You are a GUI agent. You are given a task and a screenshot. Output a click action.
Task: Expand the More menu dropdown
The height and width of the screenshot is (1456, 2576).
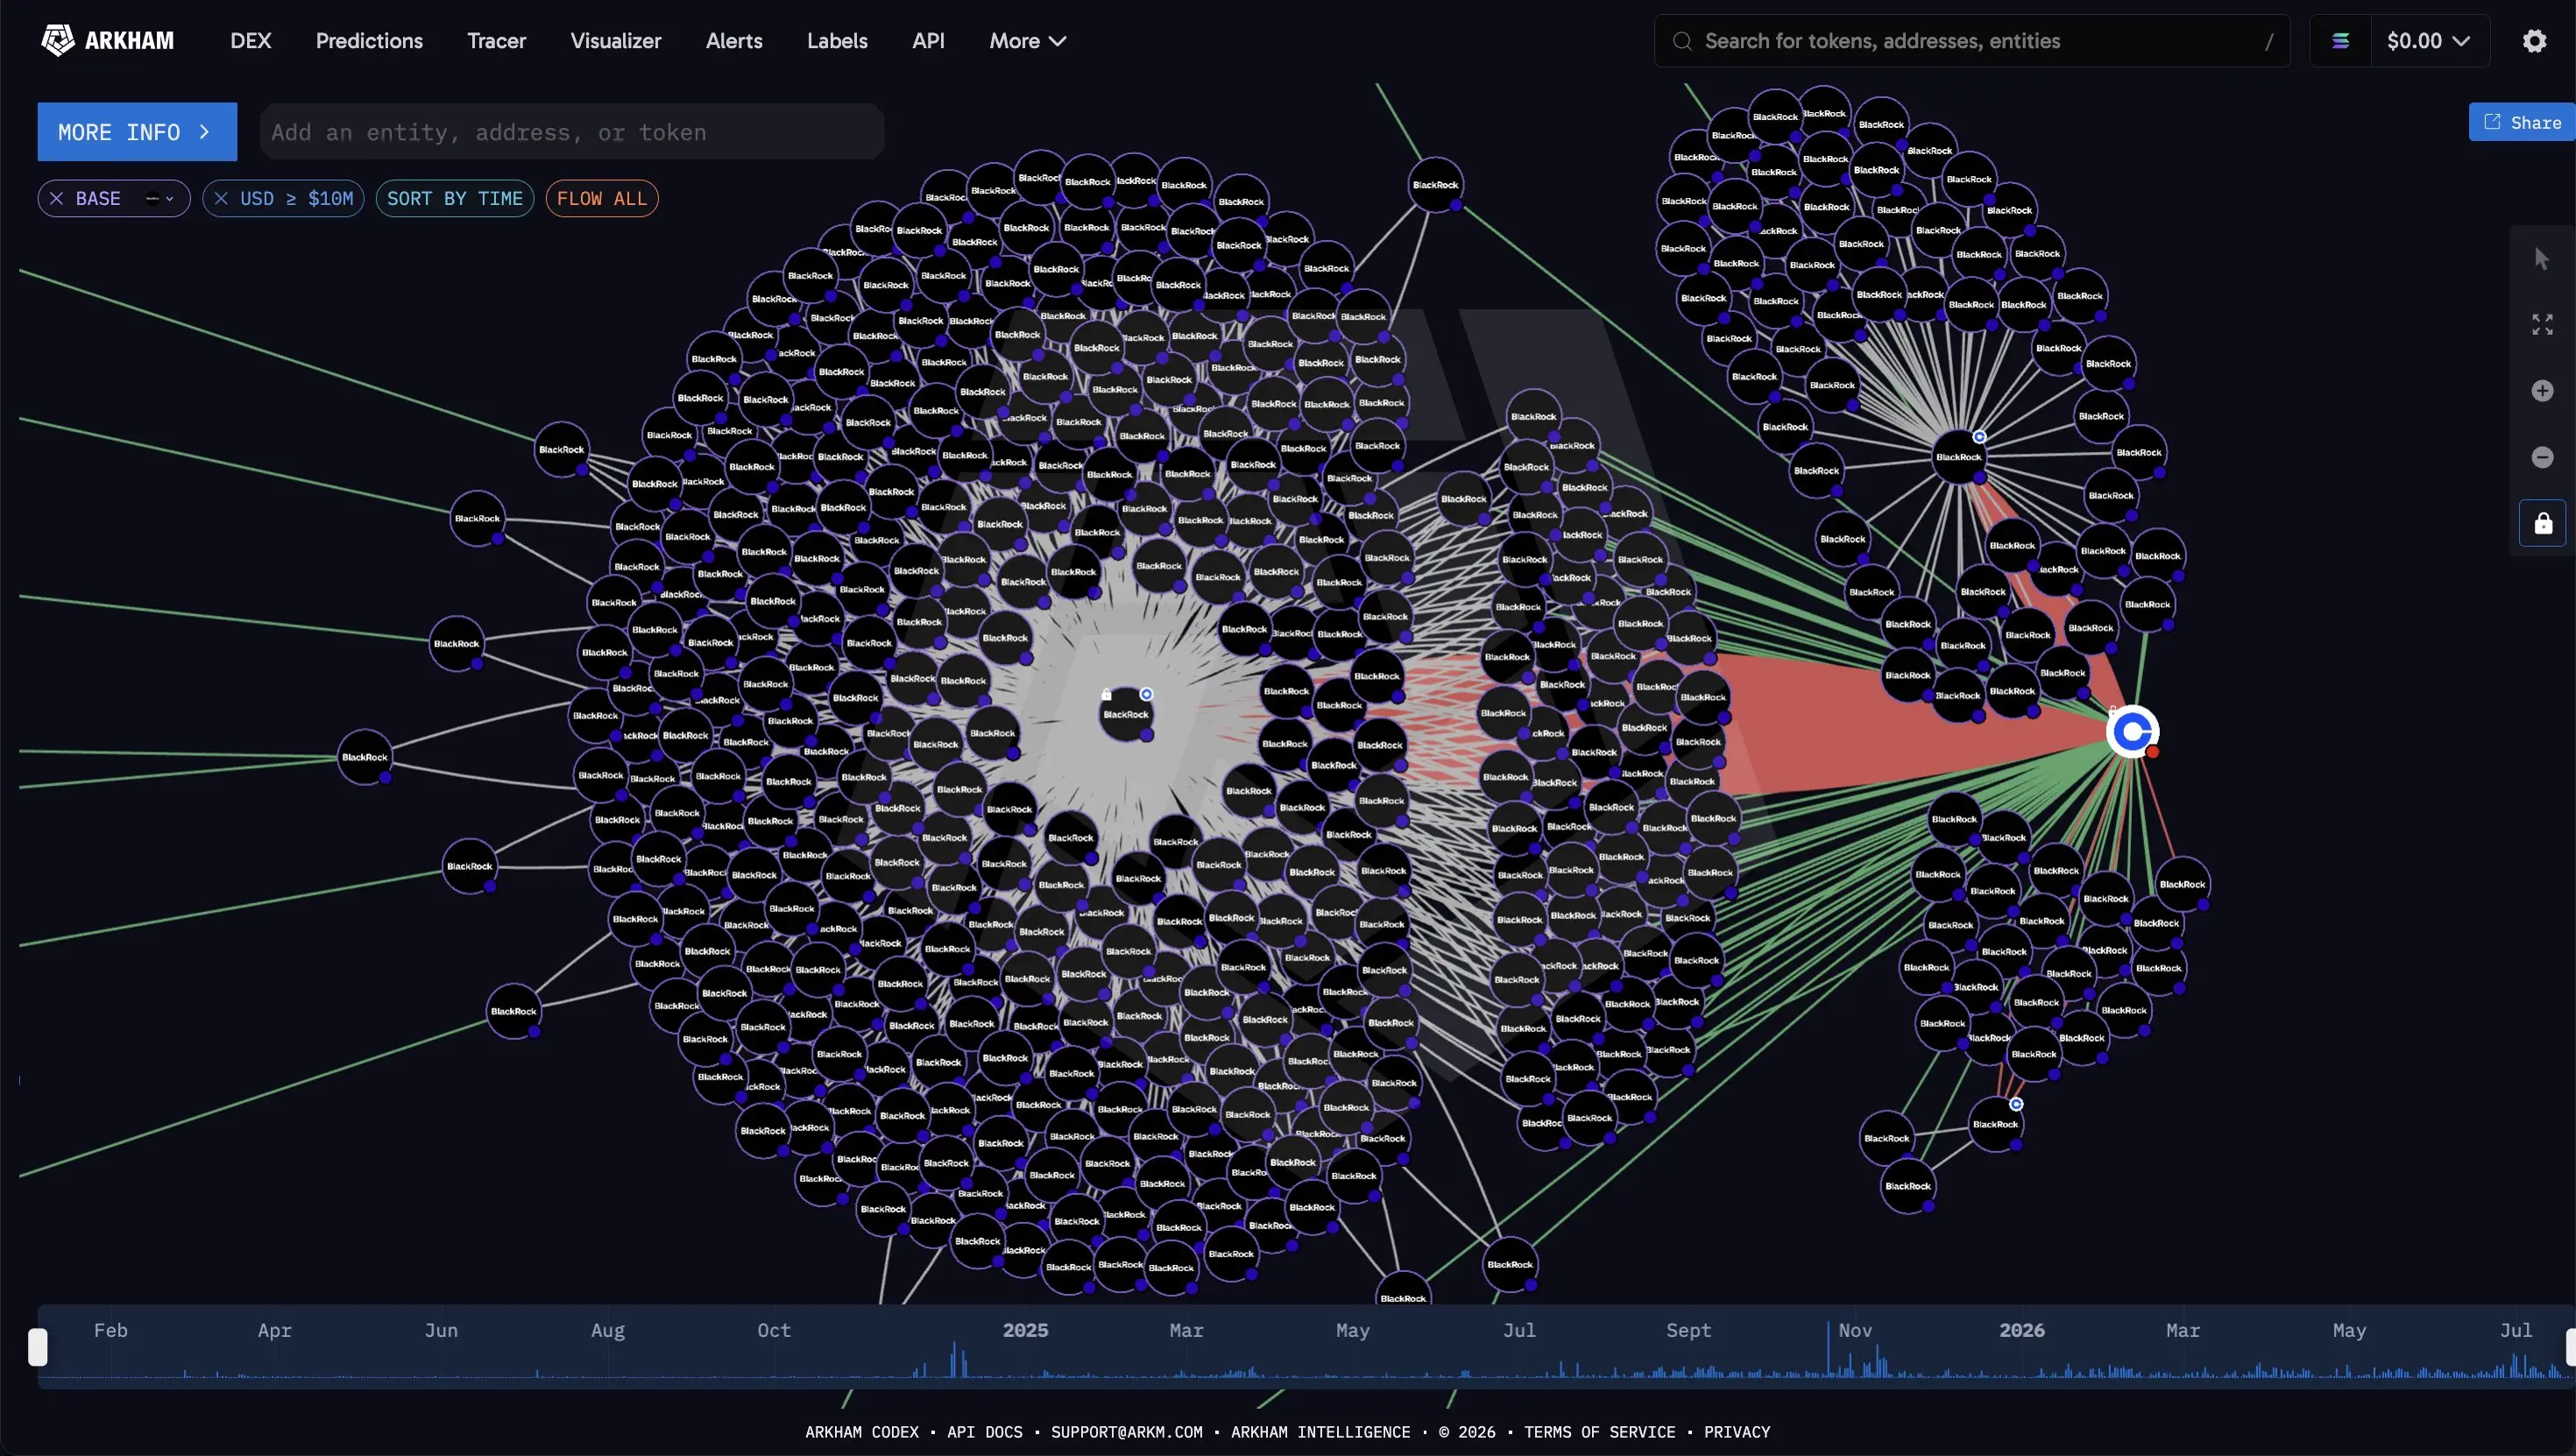pyautogui.click(x=1027, y=41)
